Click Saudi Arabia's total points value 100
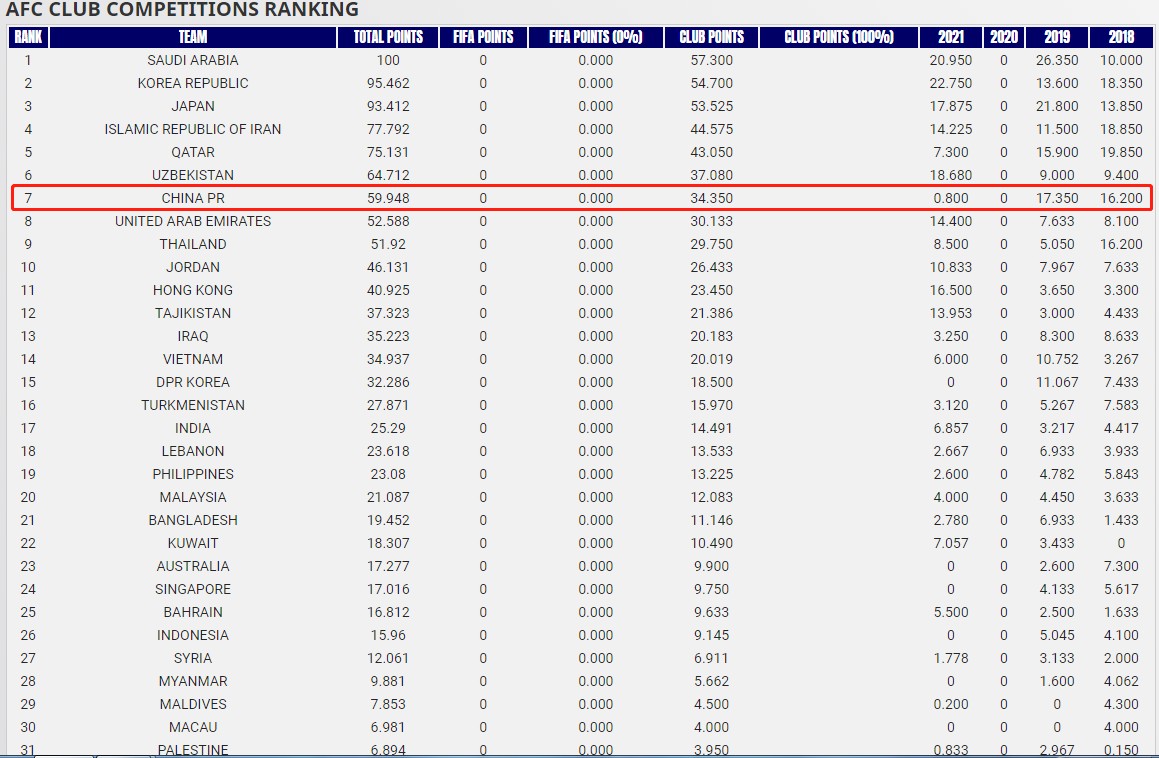This screenshot has width=1159, height=758. pyautogui.click(x=388, y=60)
